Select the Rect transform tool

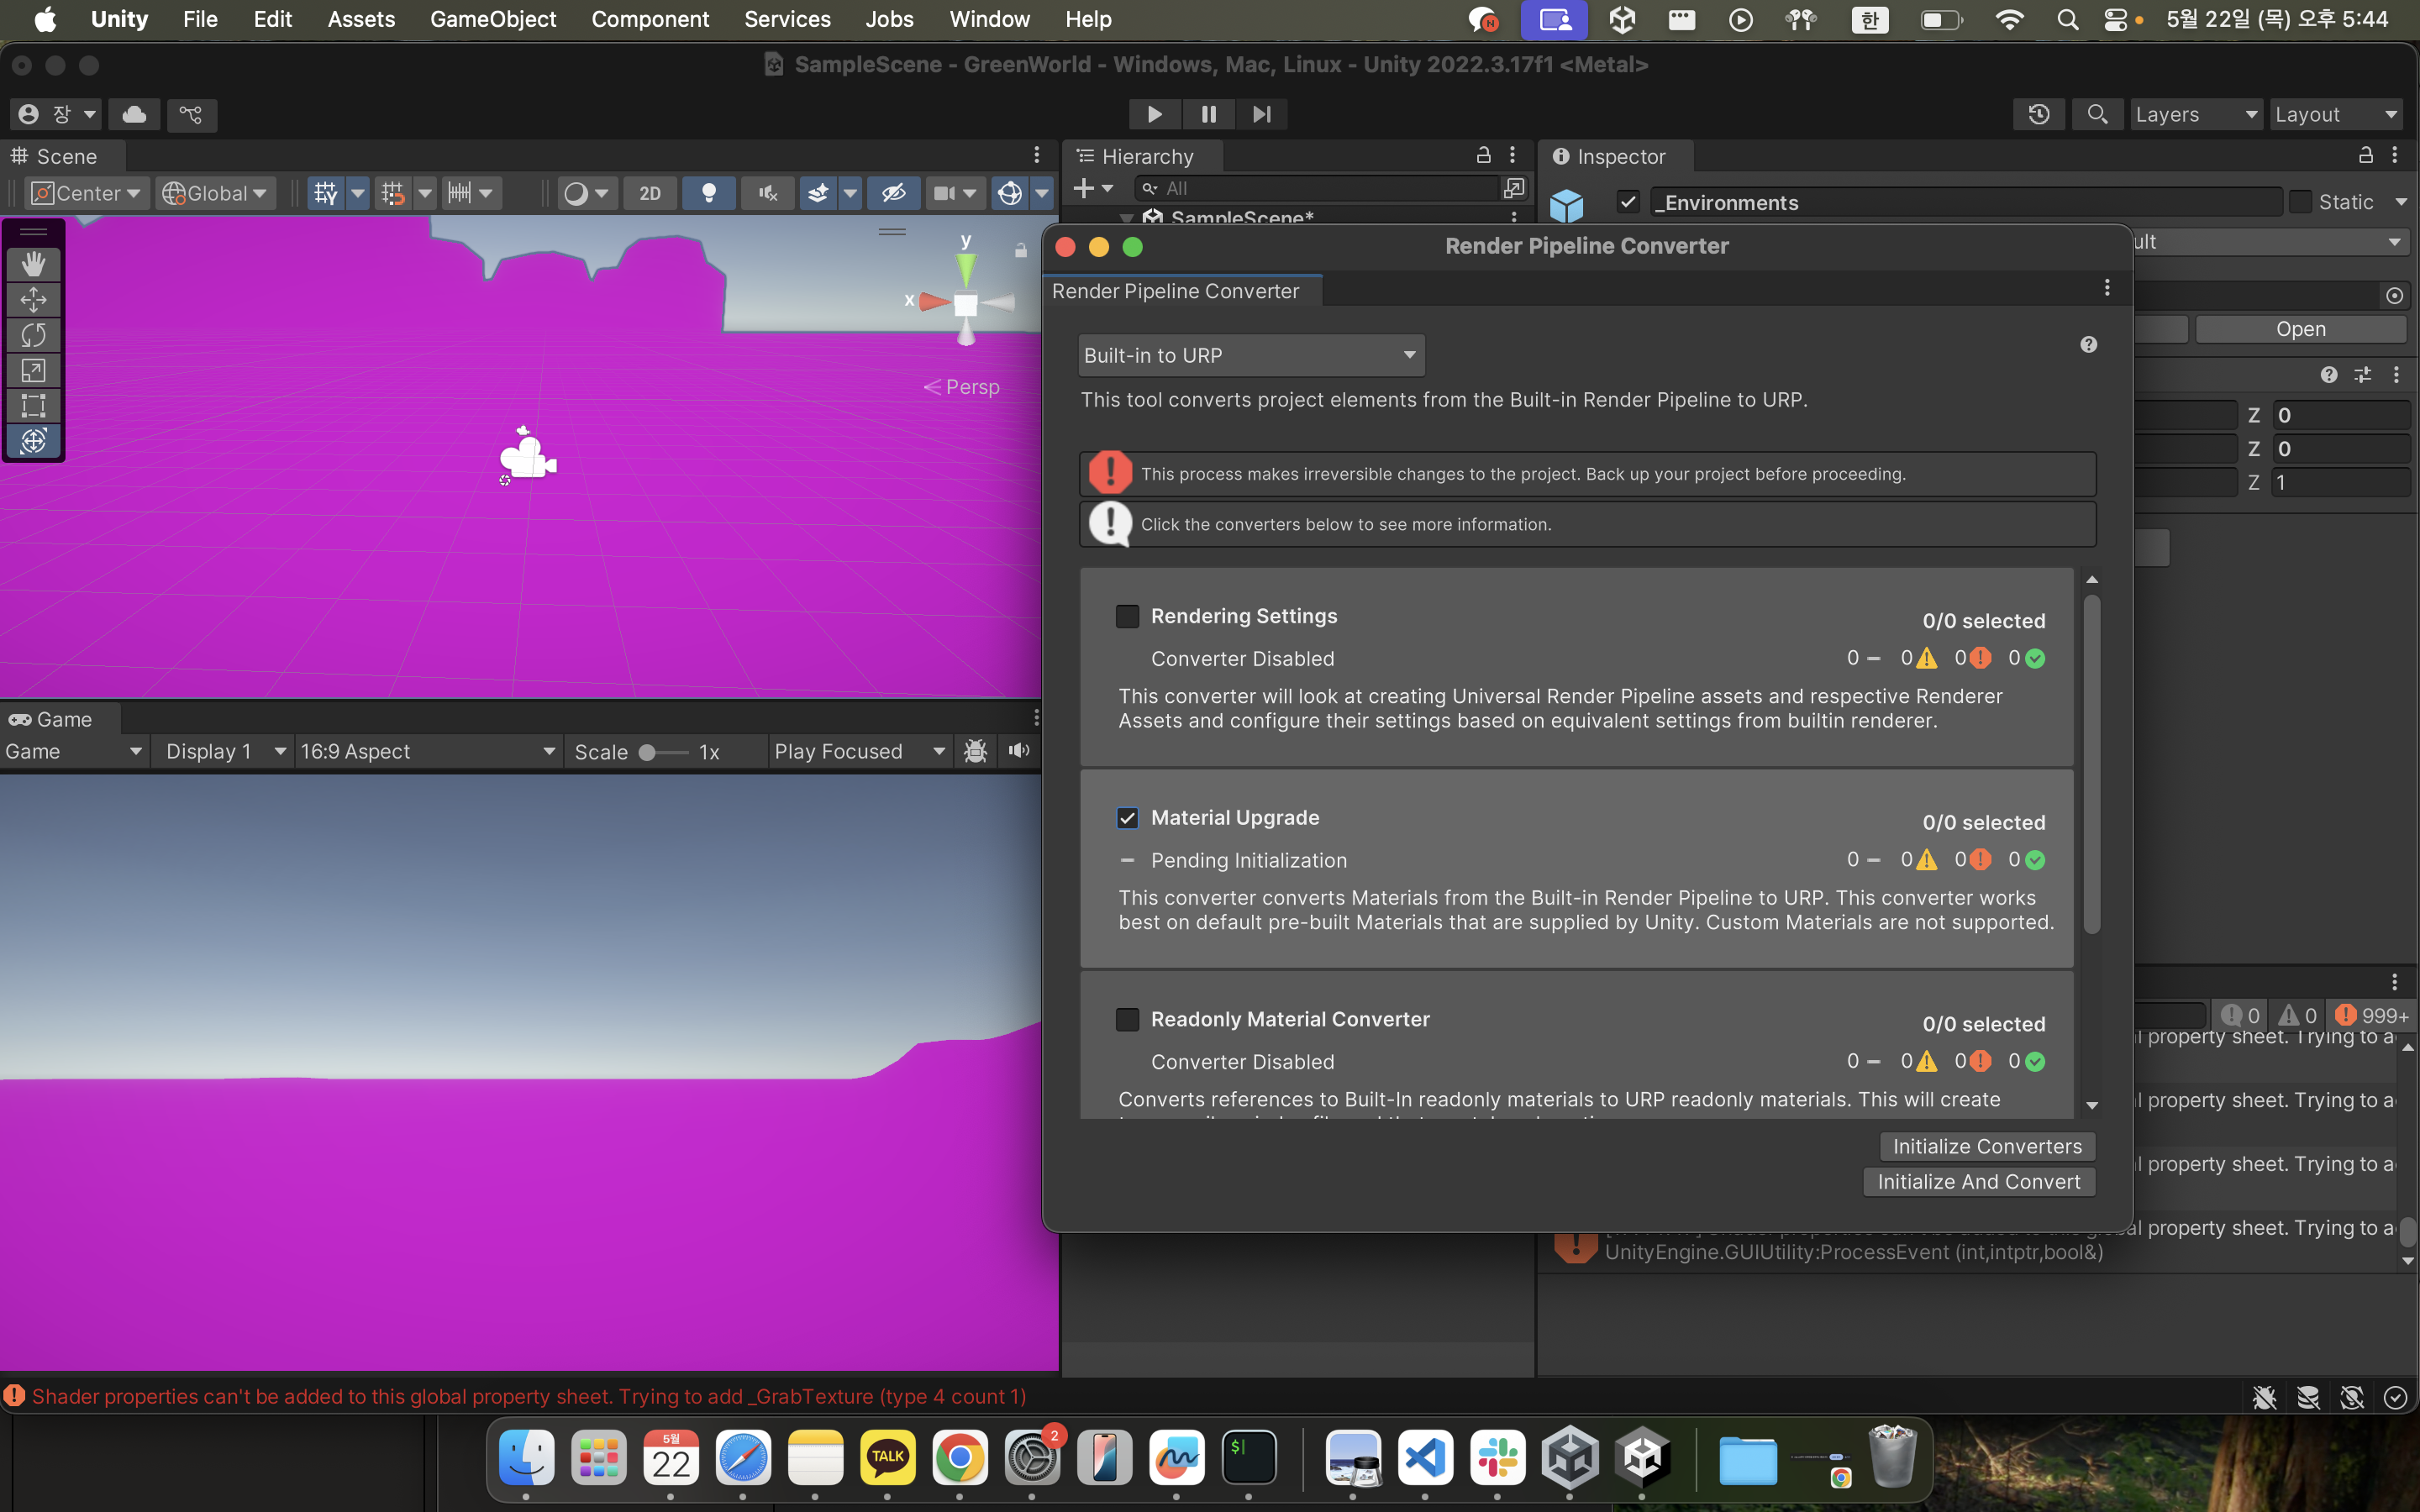click(x=33, y=406)
